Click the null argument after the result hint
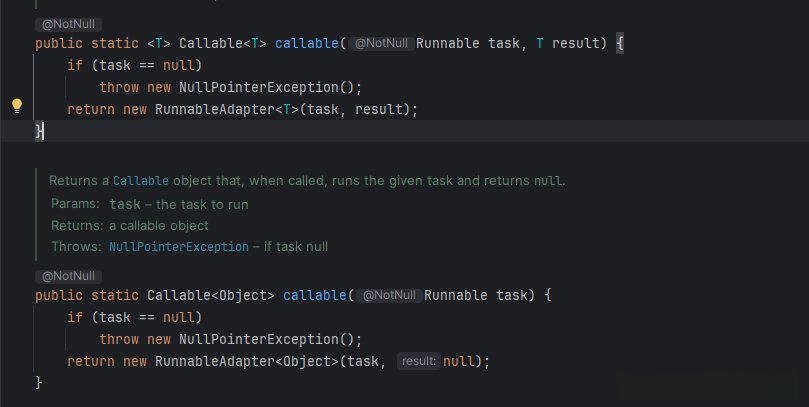 [x=460, y=361]
